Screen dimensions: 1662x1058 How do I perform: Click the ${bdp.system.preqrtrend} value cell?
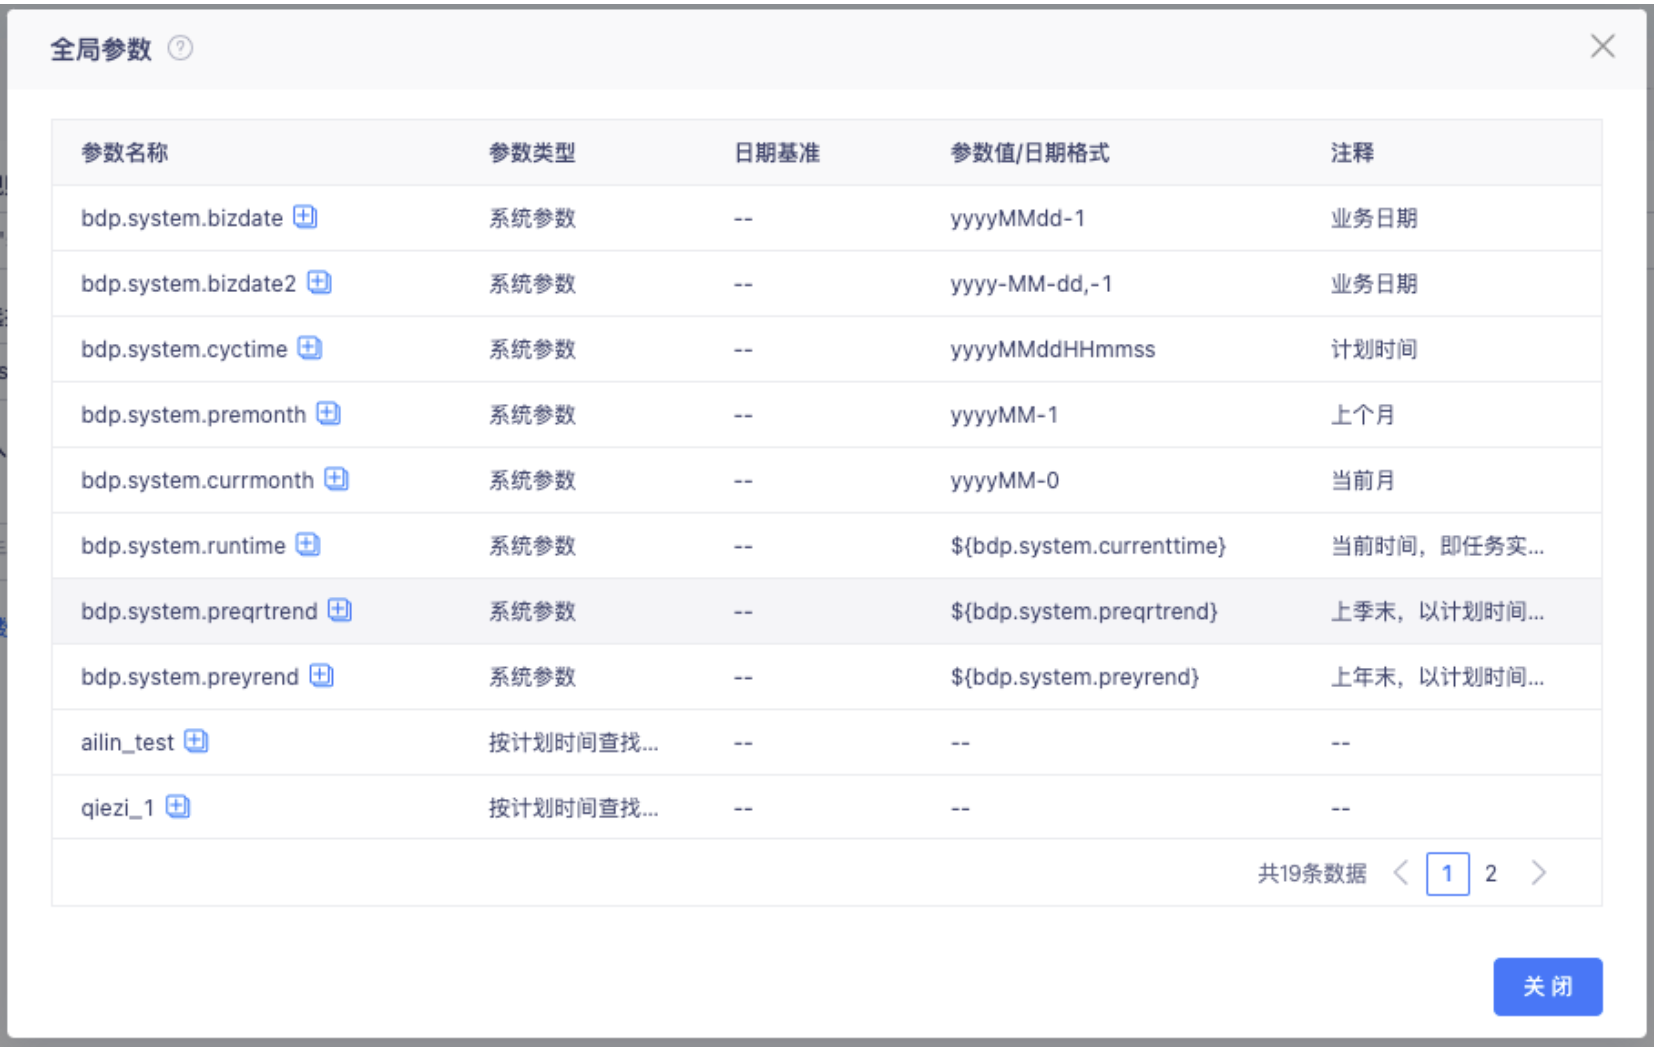pyautogui.click(x=1084, y=611)
